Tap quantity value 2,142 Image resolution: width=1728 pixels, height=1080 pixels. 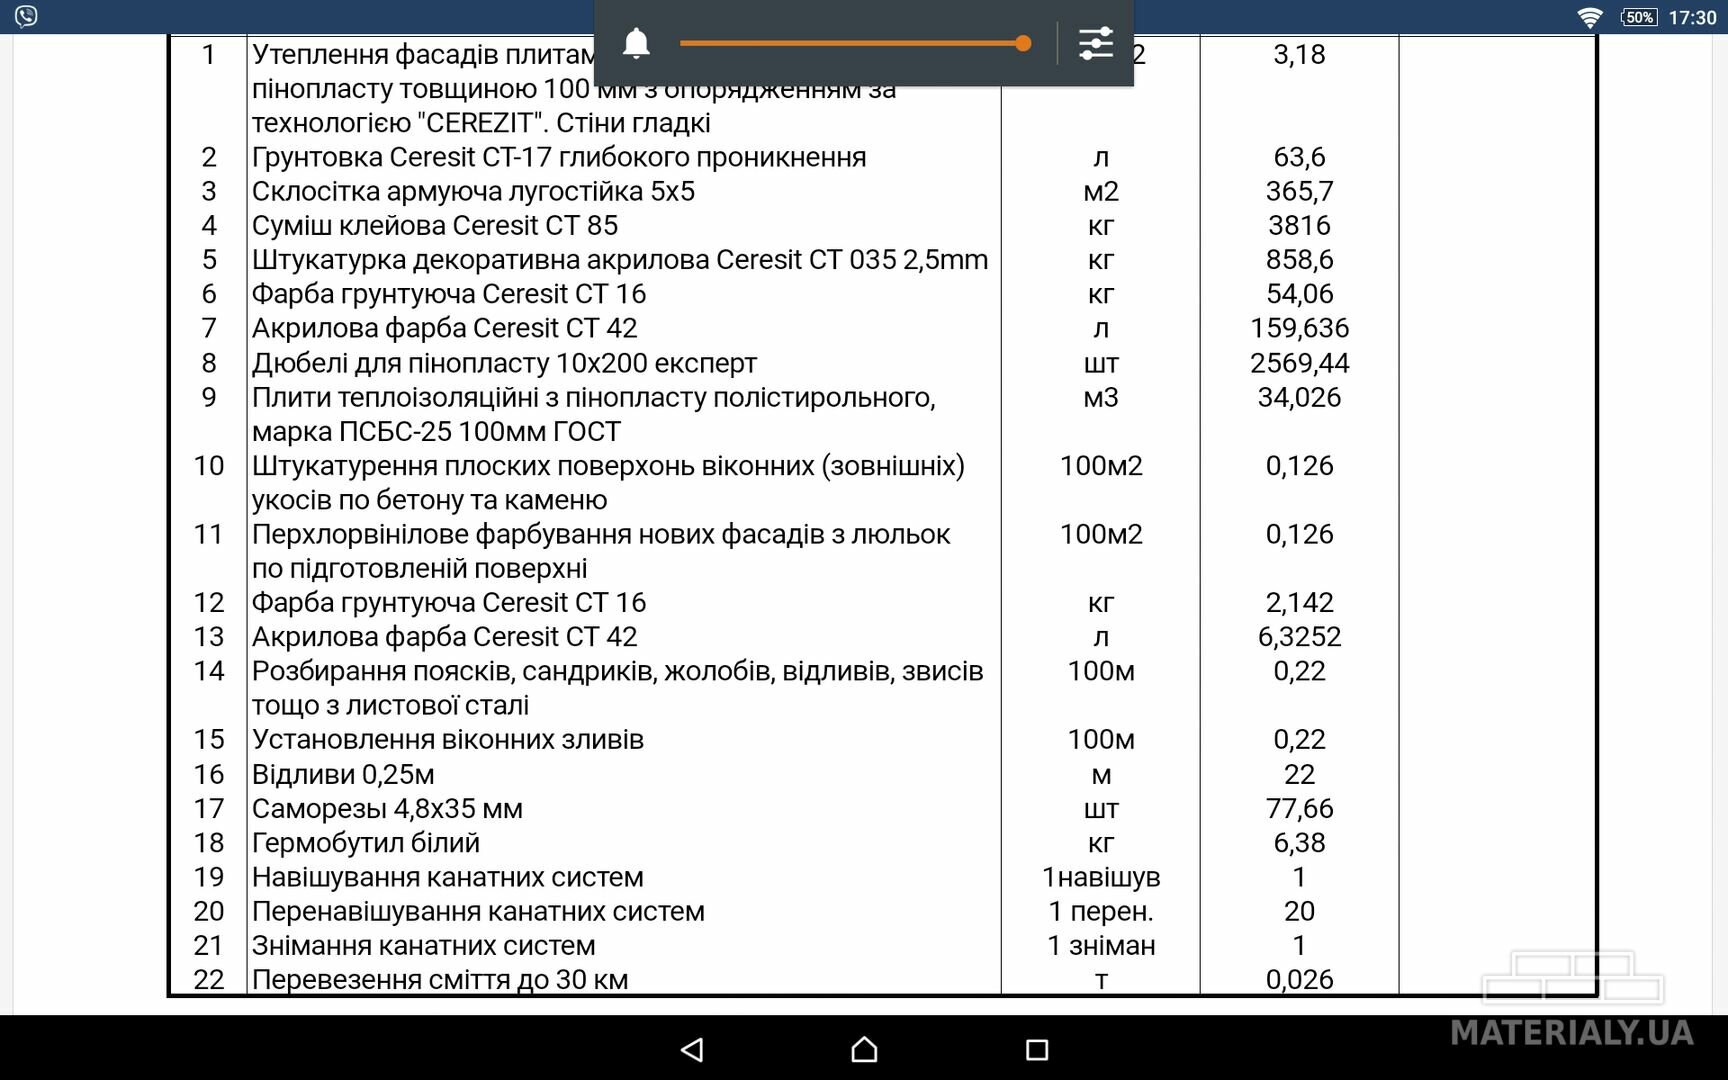1299,602
